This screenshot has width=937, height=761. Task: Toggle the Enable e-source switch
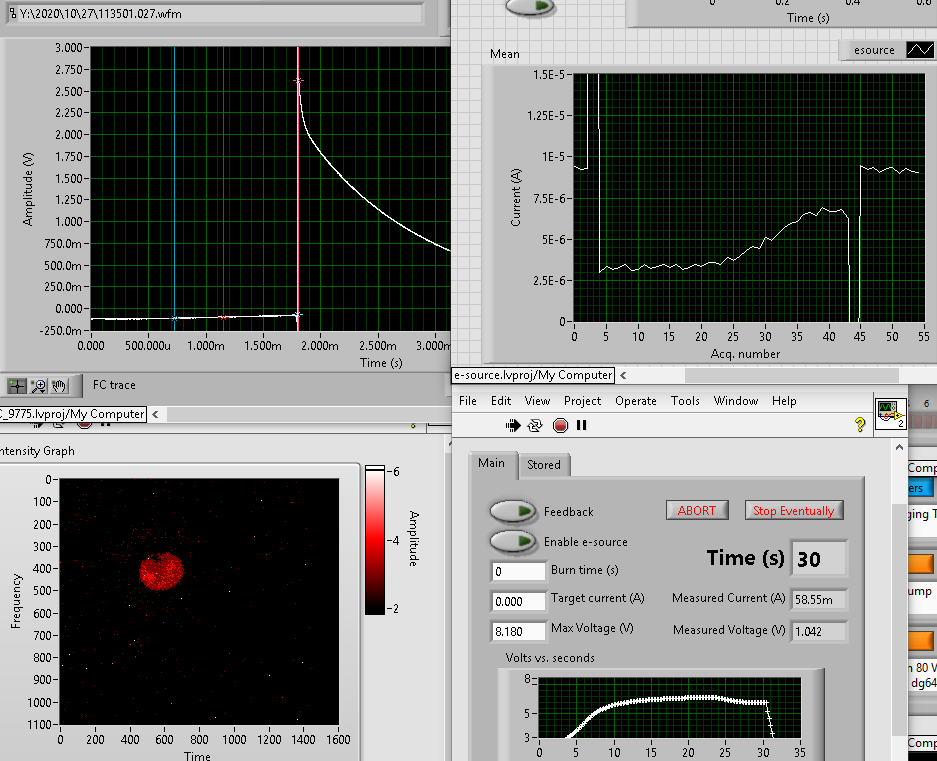(x=513, y=541)
